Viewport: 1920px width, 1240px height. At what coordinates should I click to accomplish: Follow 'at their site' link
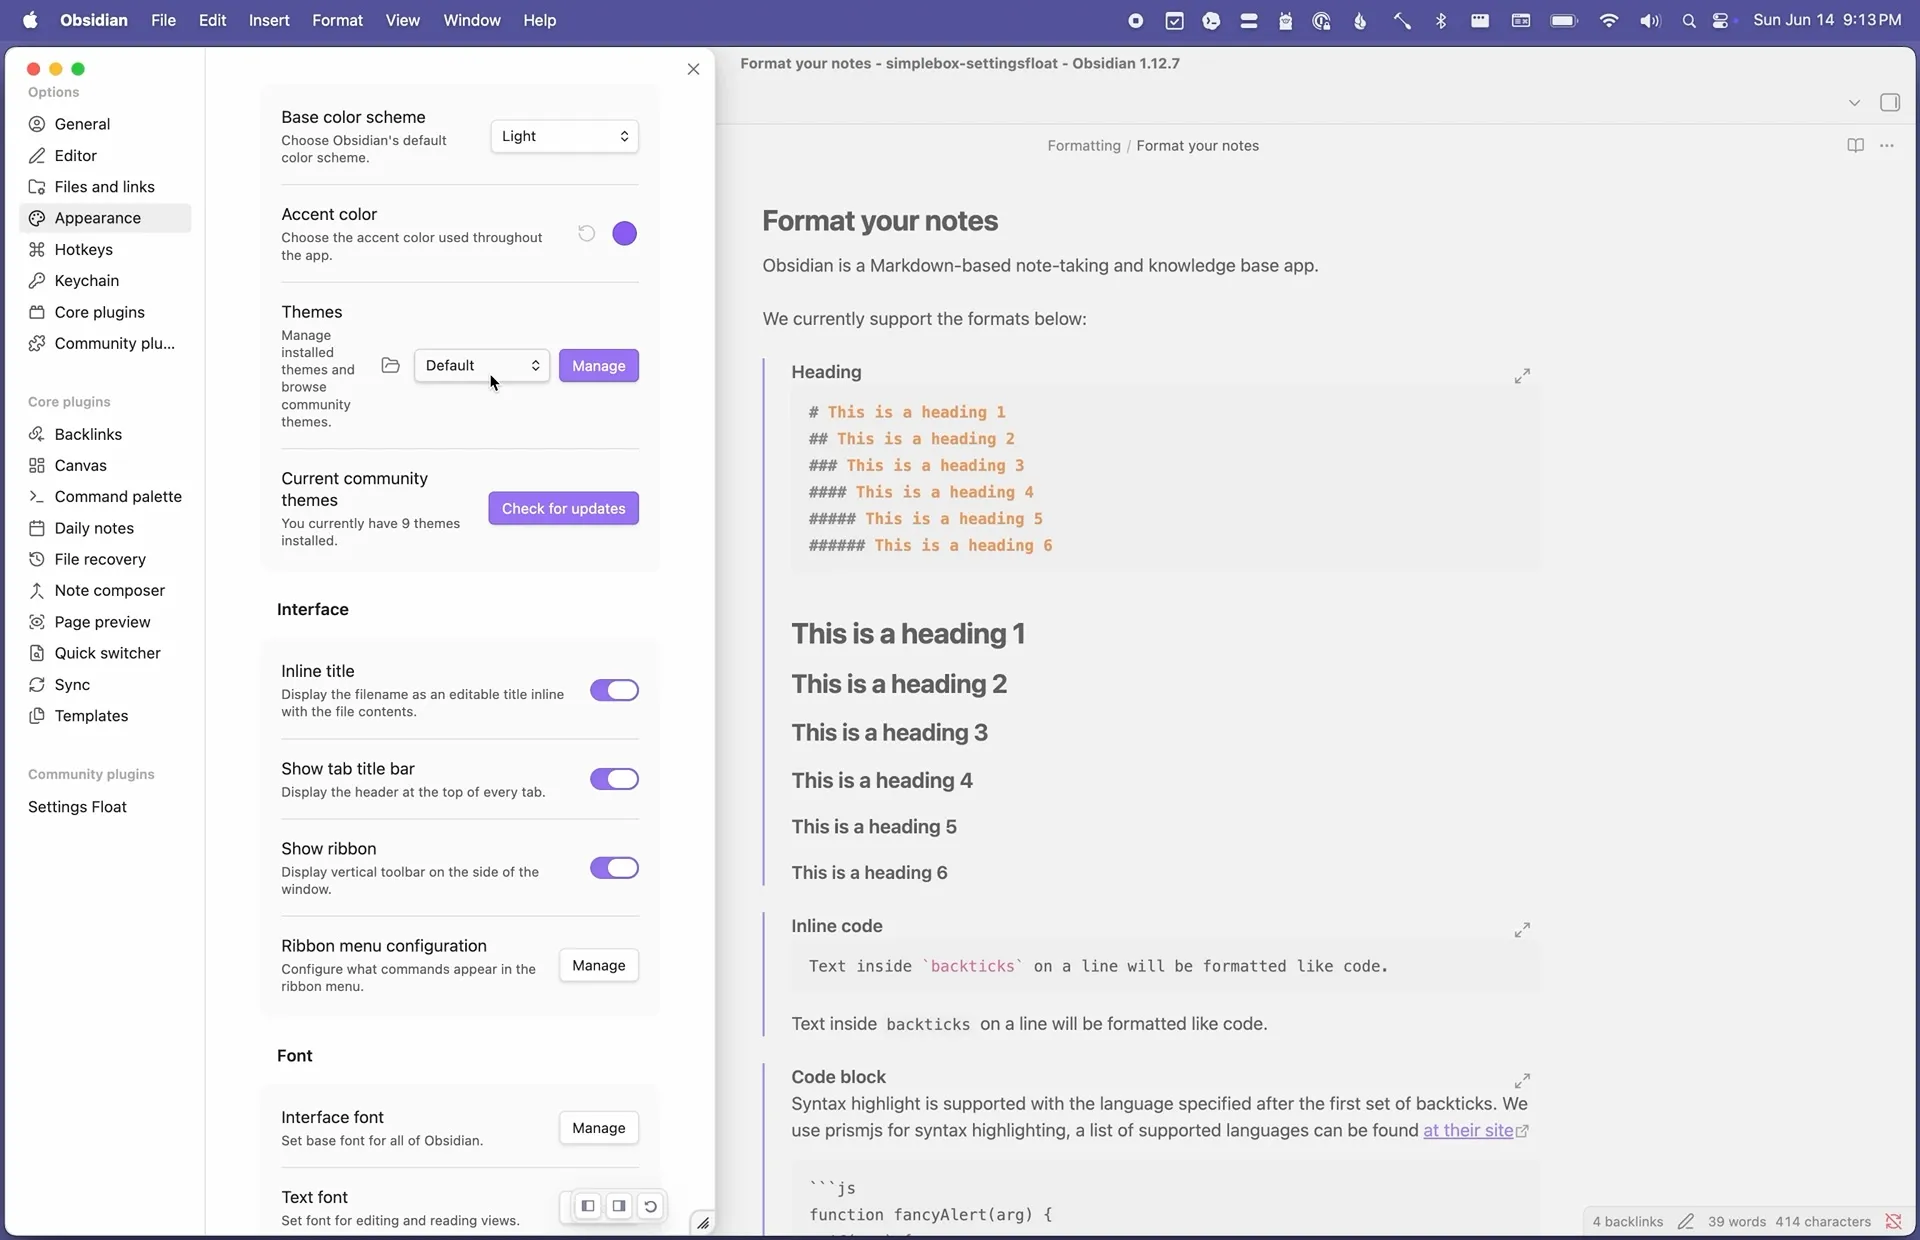(1468, 1131)
